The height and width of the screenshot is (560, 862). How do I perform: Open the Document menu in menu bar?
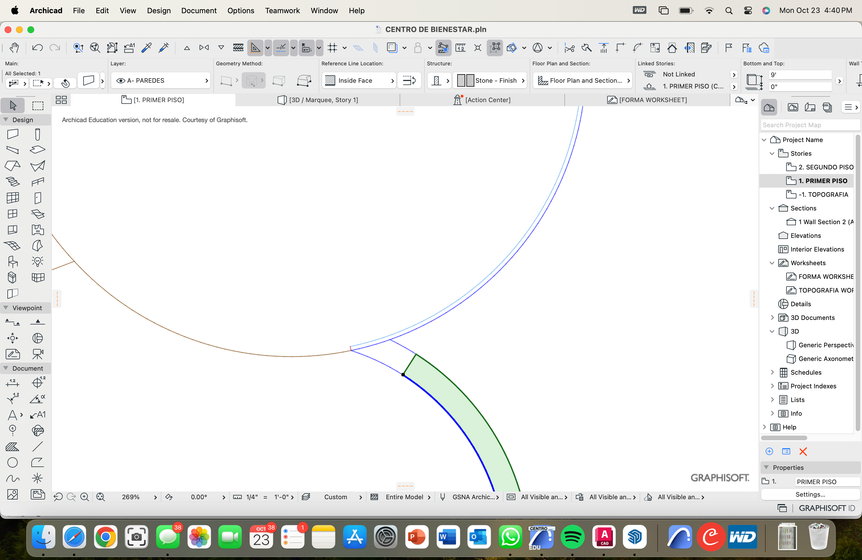(x=198, y=10)
